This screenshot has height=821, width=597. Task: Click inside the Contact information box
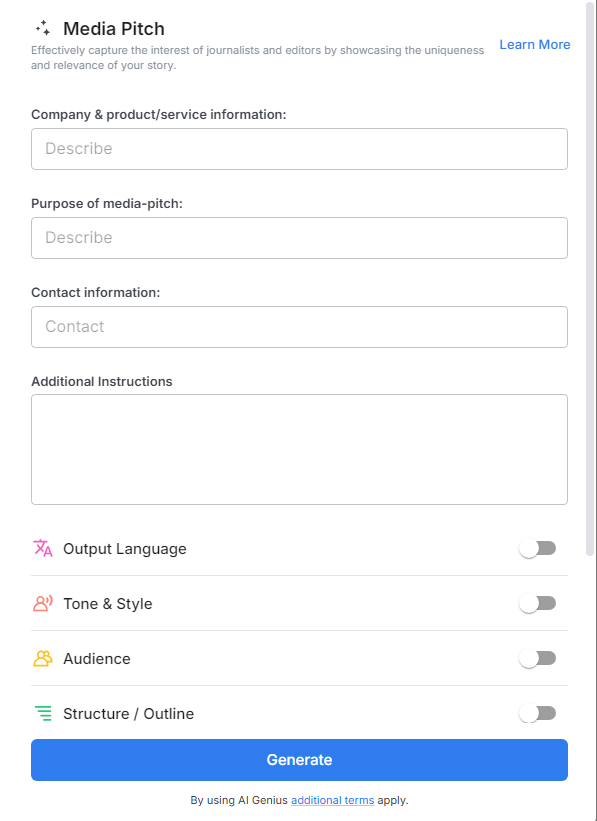pyautogui.click(x=299, y=326)
